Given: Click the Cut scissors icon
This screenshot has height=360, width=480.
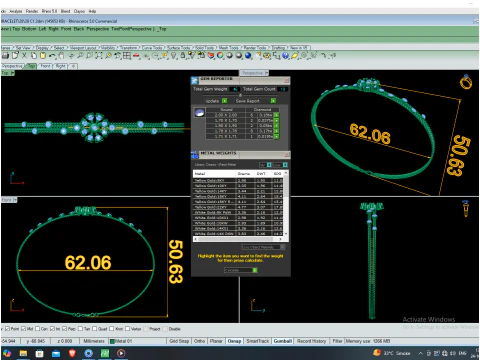Looking at the screenshot, I should [x=24, y=56].
